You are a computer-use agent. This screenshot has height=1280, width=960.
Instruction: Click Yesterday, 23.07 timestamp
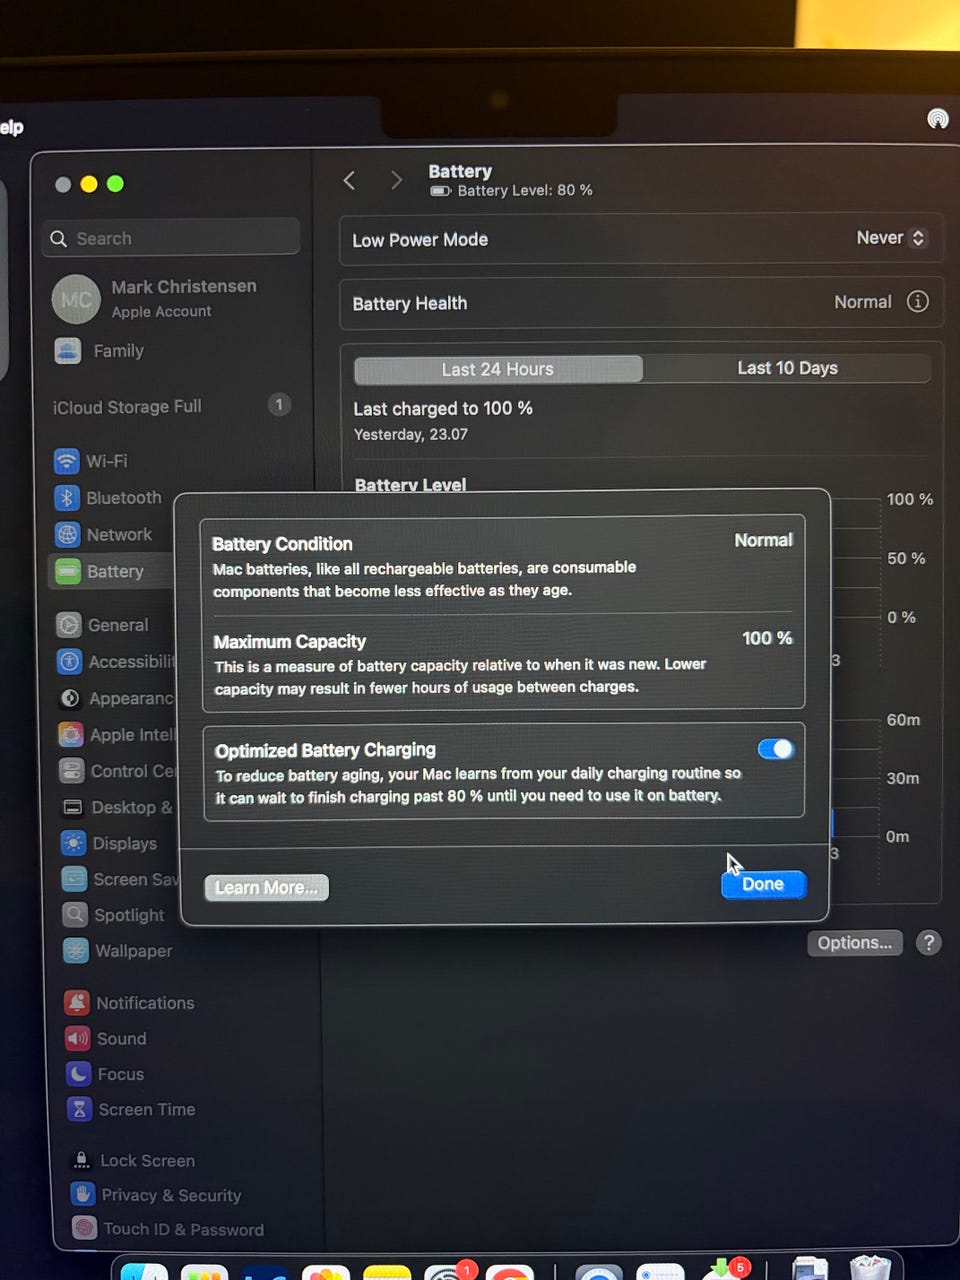coord(411,435)
